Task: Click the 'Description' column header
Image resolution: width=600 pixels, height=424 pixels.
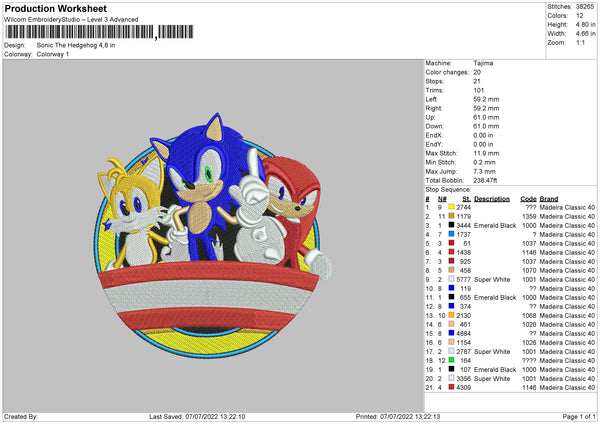Action: 492,199
